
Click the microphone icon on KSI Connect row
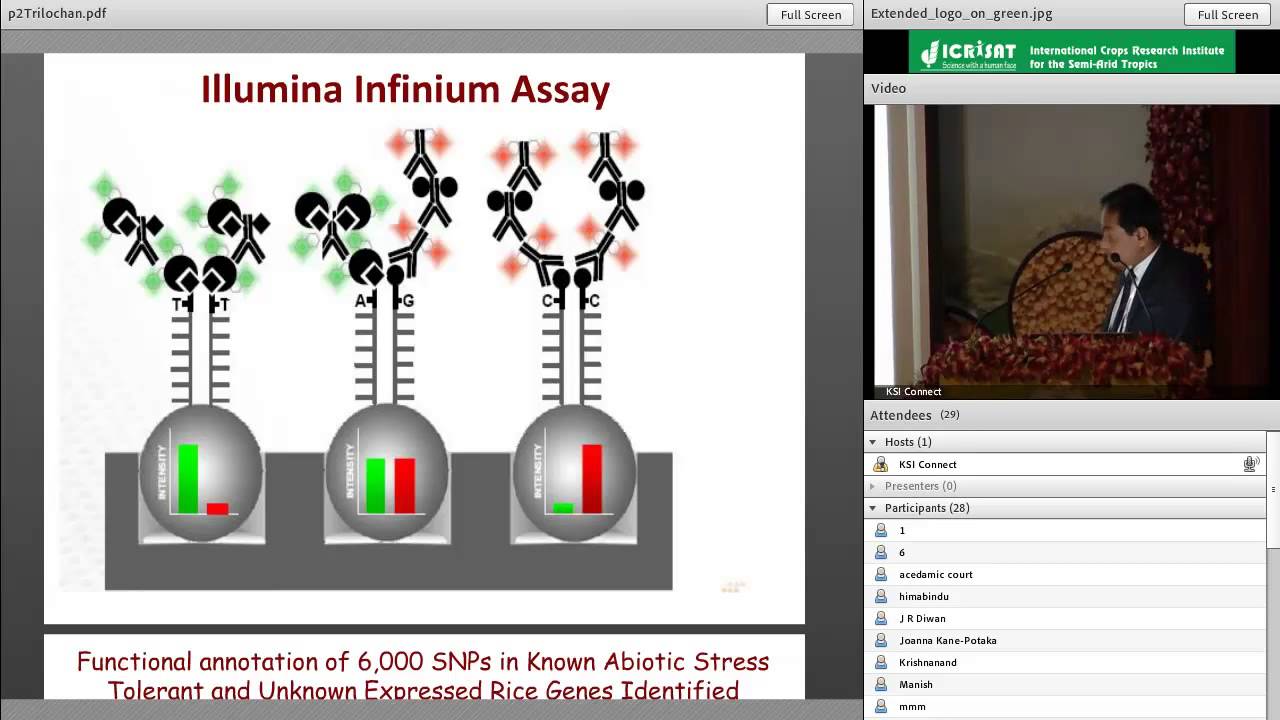tap(1250, 464)
